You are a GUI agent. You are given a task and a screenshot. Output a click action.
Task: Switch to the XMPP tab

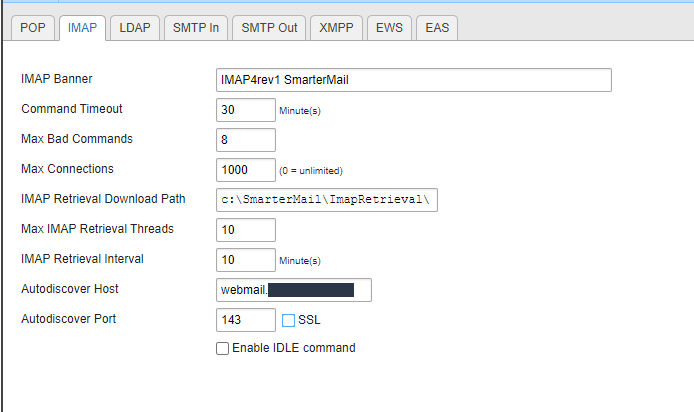point(336,28)
